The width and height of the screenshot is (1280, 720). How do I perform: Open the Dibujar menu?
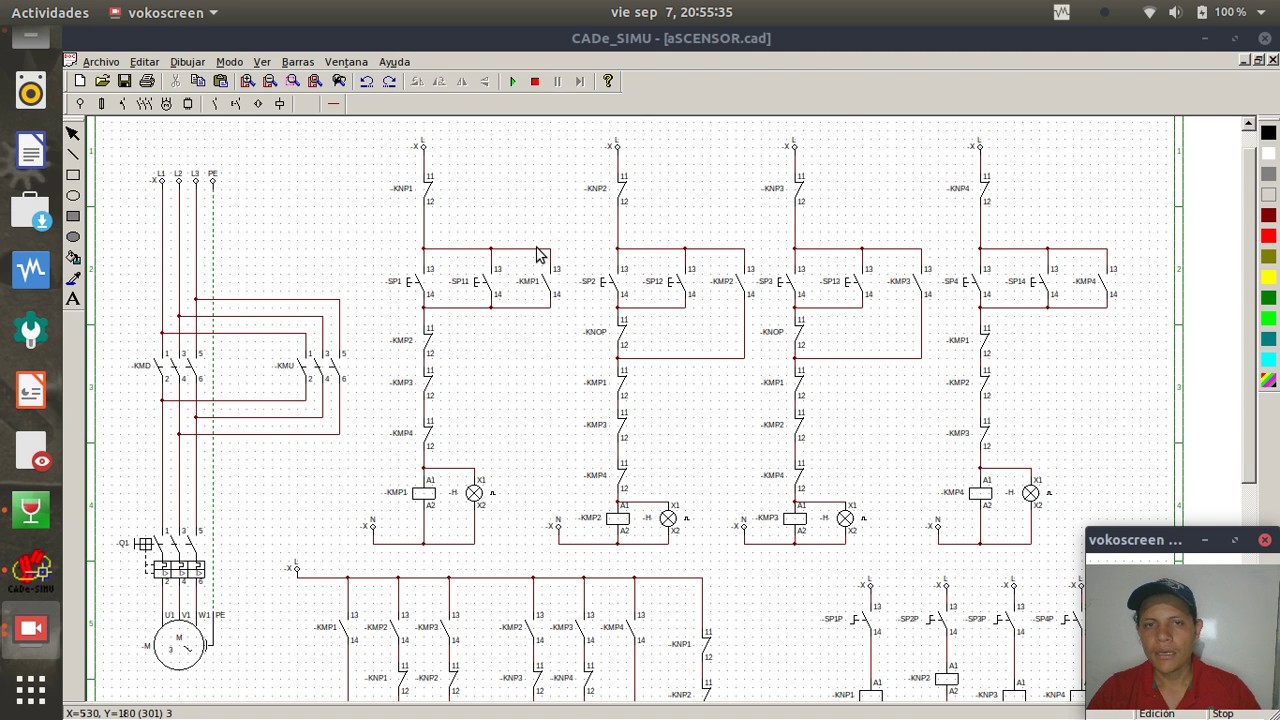pyautogui.click(x=187, y=62)
